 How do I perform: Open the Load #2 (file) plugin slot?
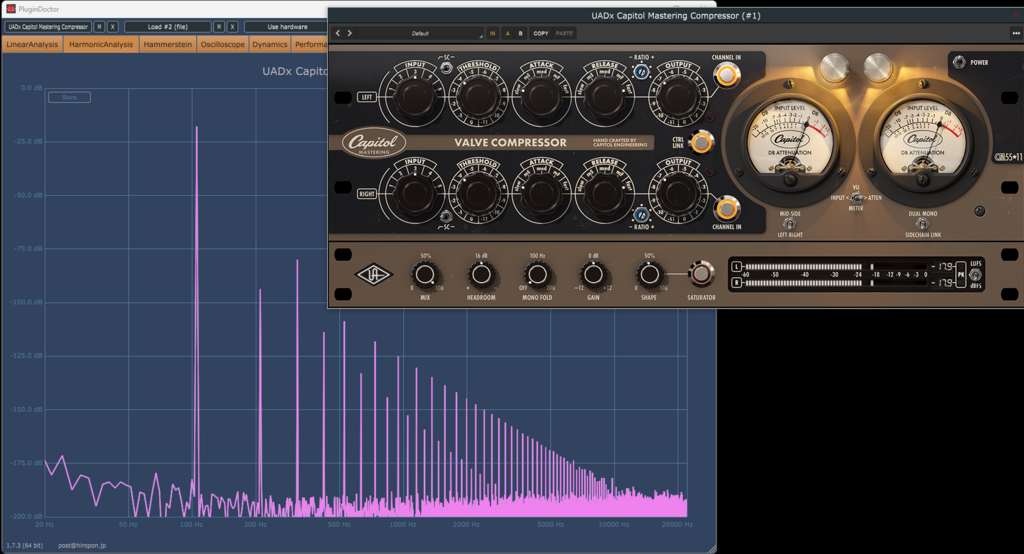pyautogui.click(x=167, y=27)
